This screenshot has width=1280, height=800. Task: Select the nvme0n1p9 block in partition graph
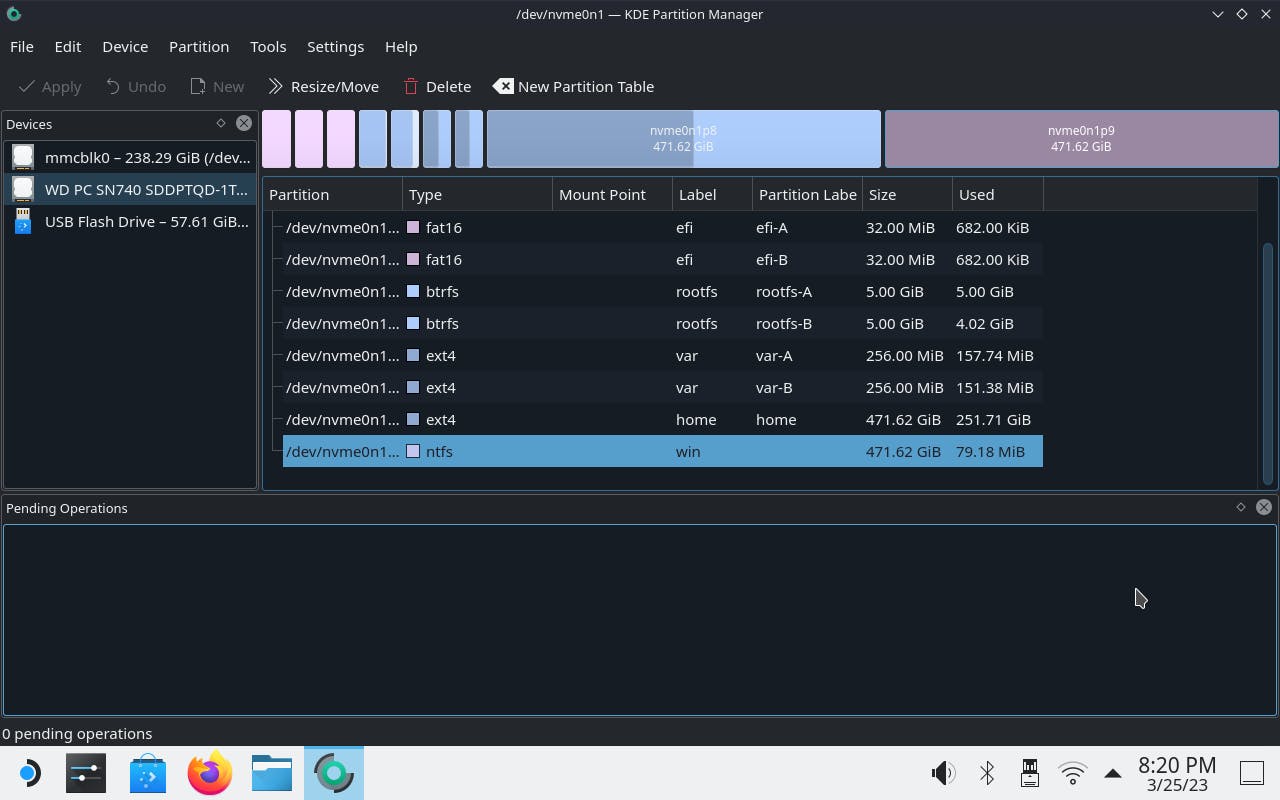(x=1081, y=139)
